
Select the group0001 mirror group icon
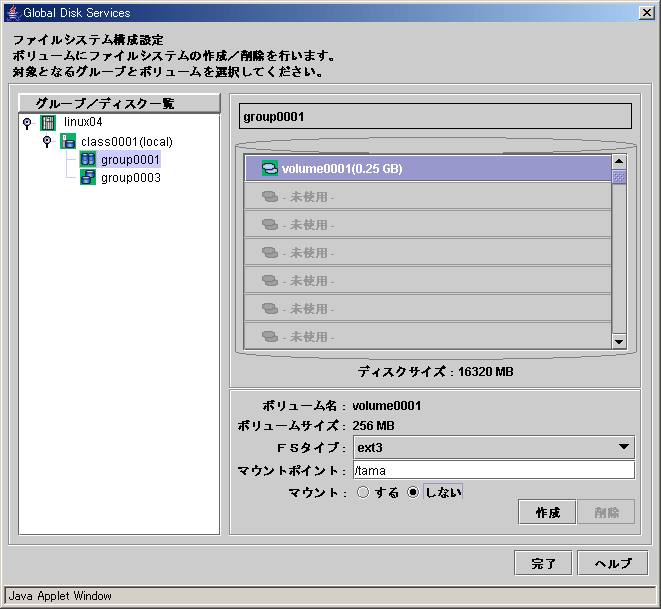88,159
